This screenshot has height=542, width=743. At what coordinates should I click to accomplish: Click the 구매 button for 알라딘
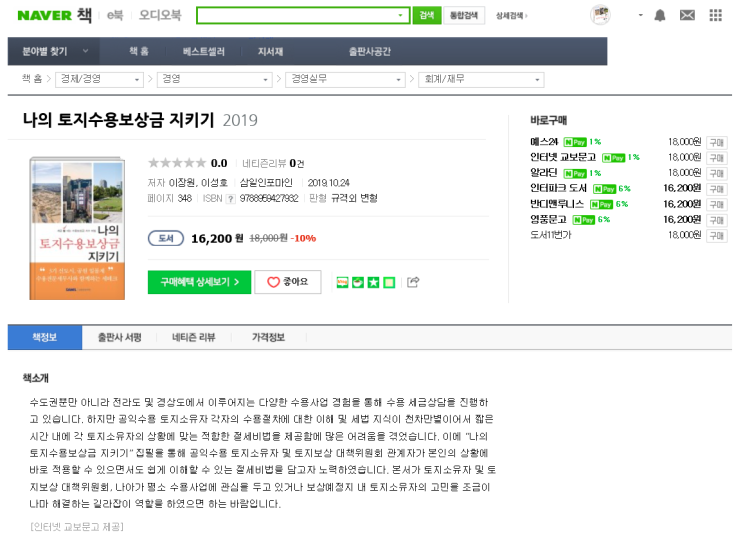tap(716, 173)
